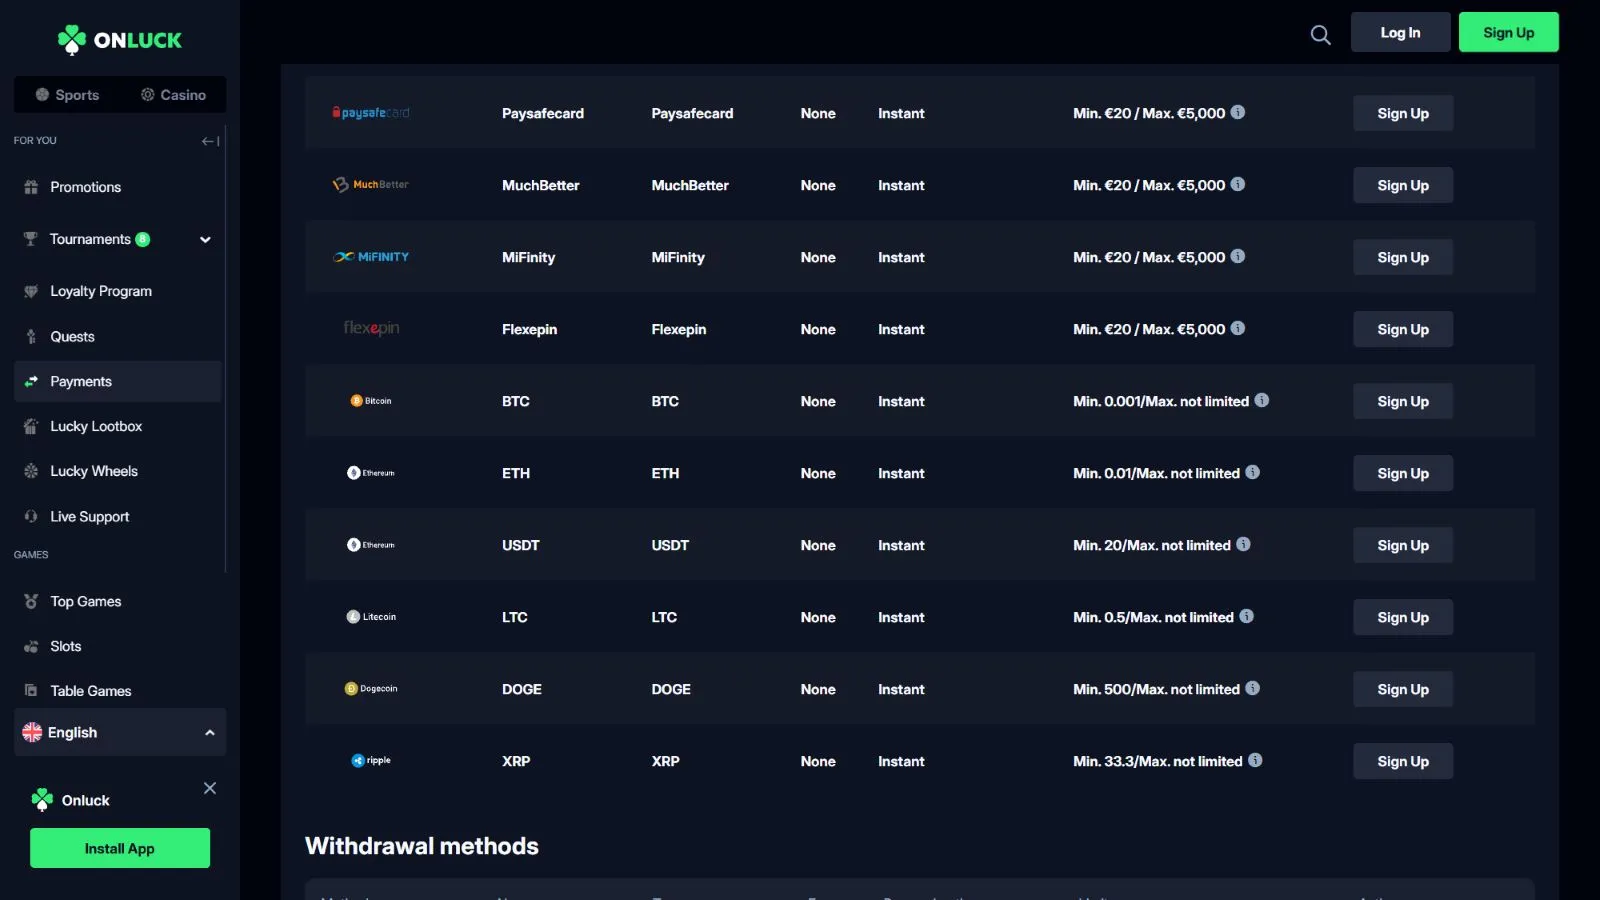
Task: Click the search magnifier icon
Action: [1320, 35]
